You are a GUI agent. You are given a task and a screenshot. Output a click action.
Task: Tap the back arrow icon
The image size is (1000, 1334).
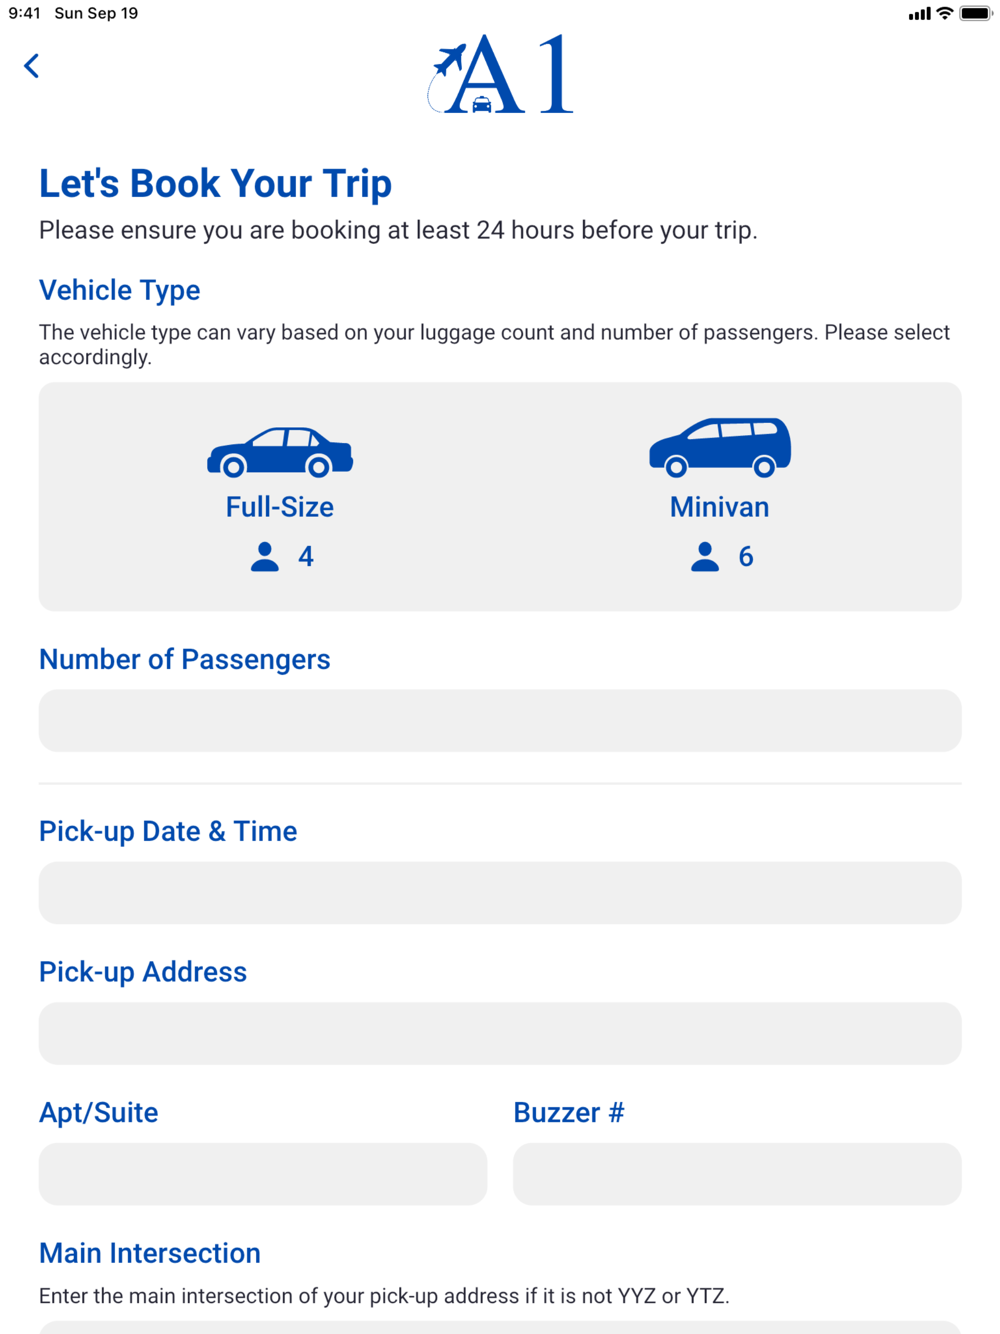32,66
